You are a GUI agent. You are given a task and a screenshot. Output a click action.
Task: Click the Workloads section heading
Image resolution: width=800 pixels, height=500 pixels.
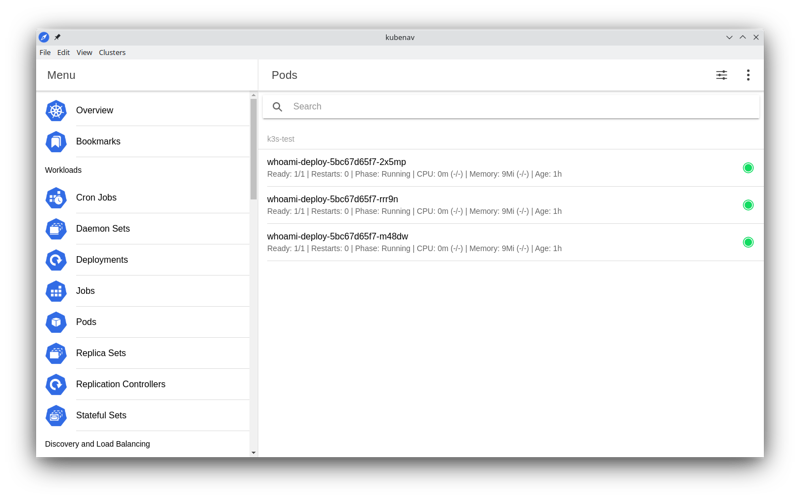point(63,170)
